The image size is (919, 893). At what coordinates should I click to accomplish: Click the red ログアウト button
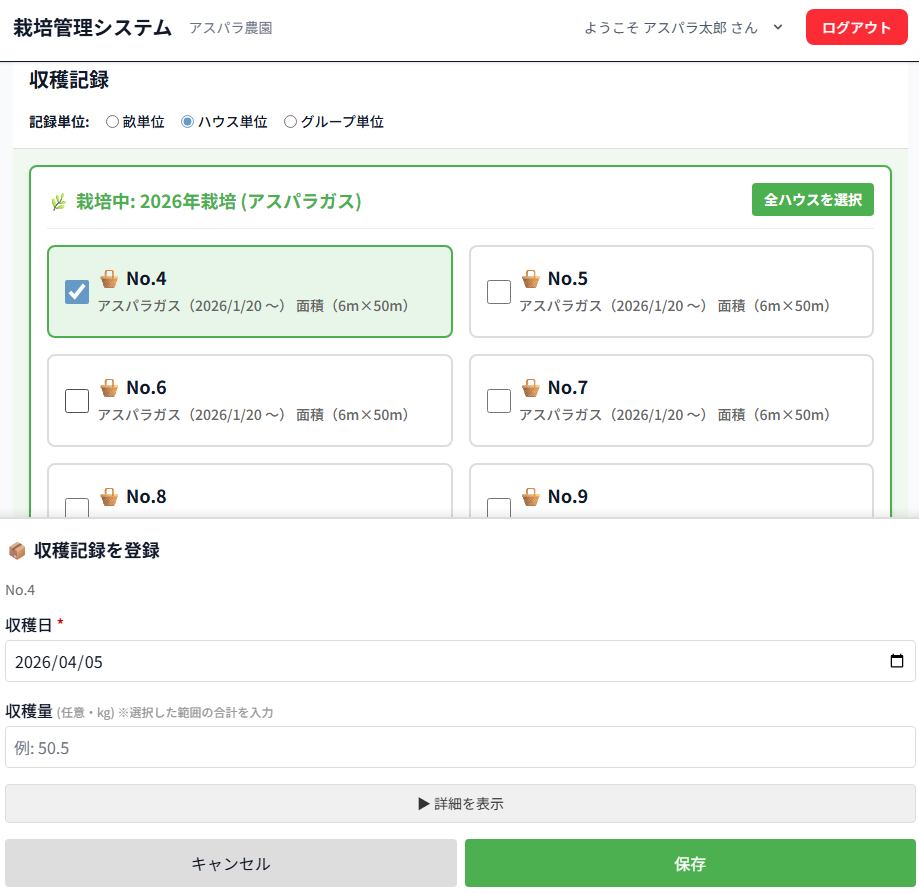coord(856,28)
